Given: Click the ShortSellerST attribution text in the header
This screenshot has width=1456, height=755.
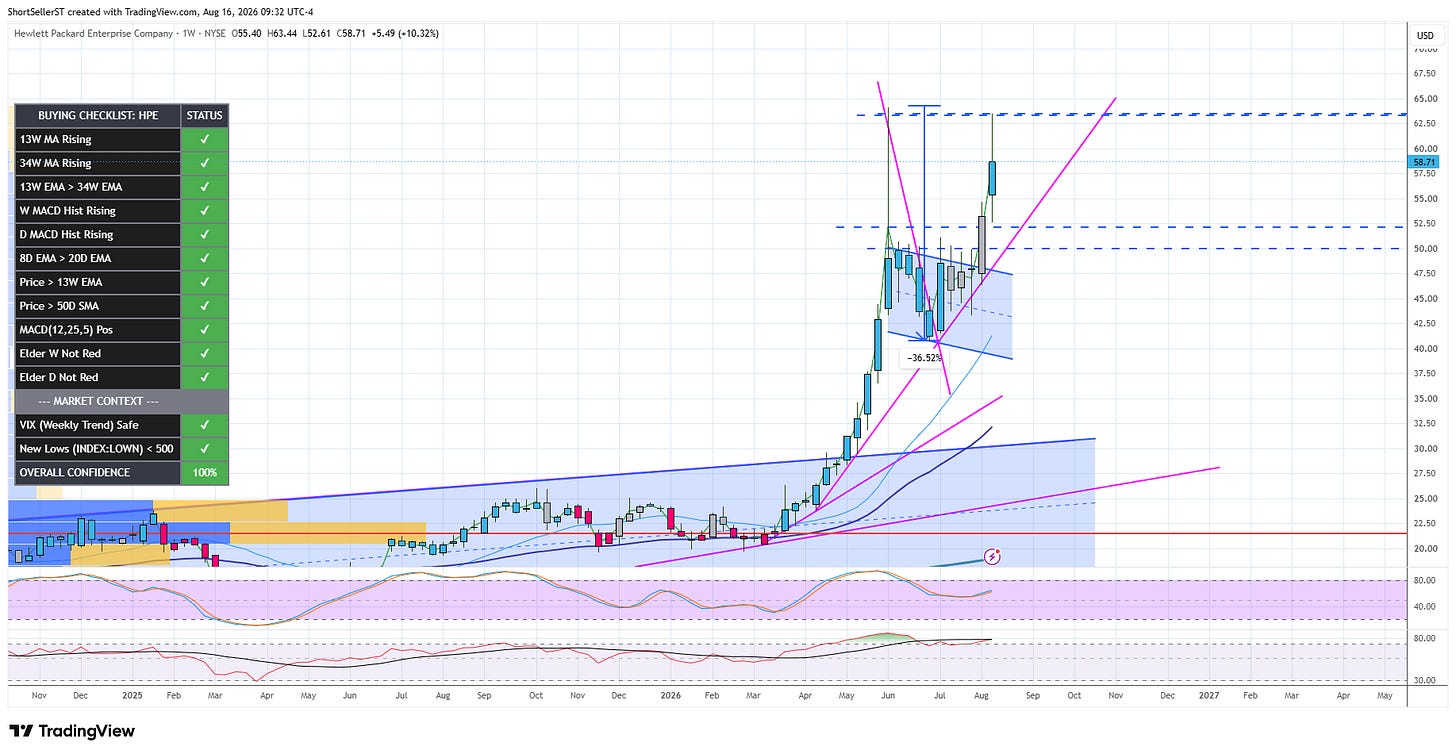Looking at the screenshot, I should (37, 10).
